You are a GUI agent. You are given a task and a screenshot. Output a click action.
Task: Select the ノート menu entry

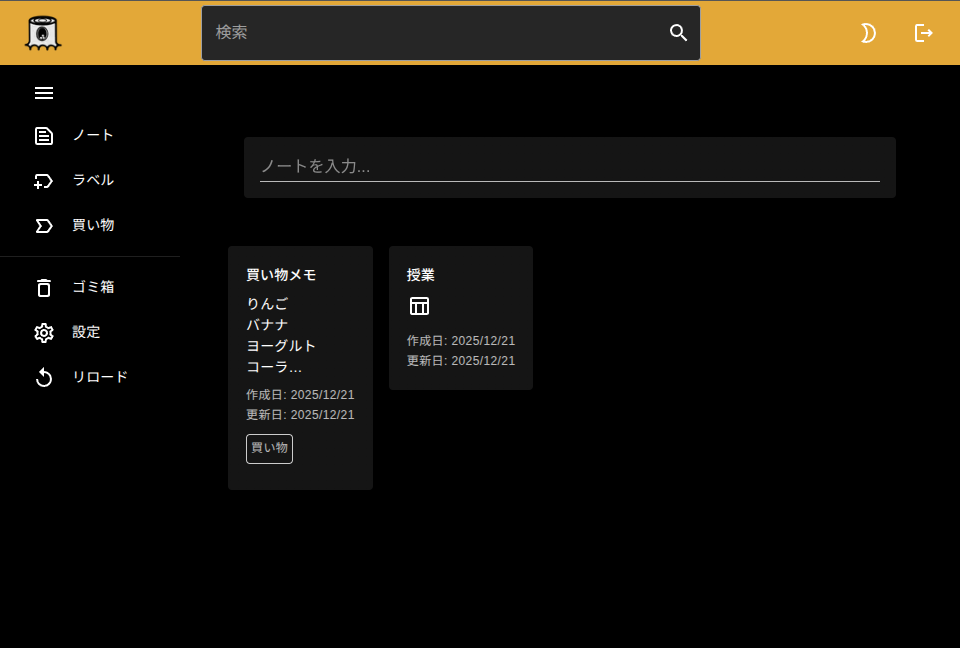[x=93, y=135]
